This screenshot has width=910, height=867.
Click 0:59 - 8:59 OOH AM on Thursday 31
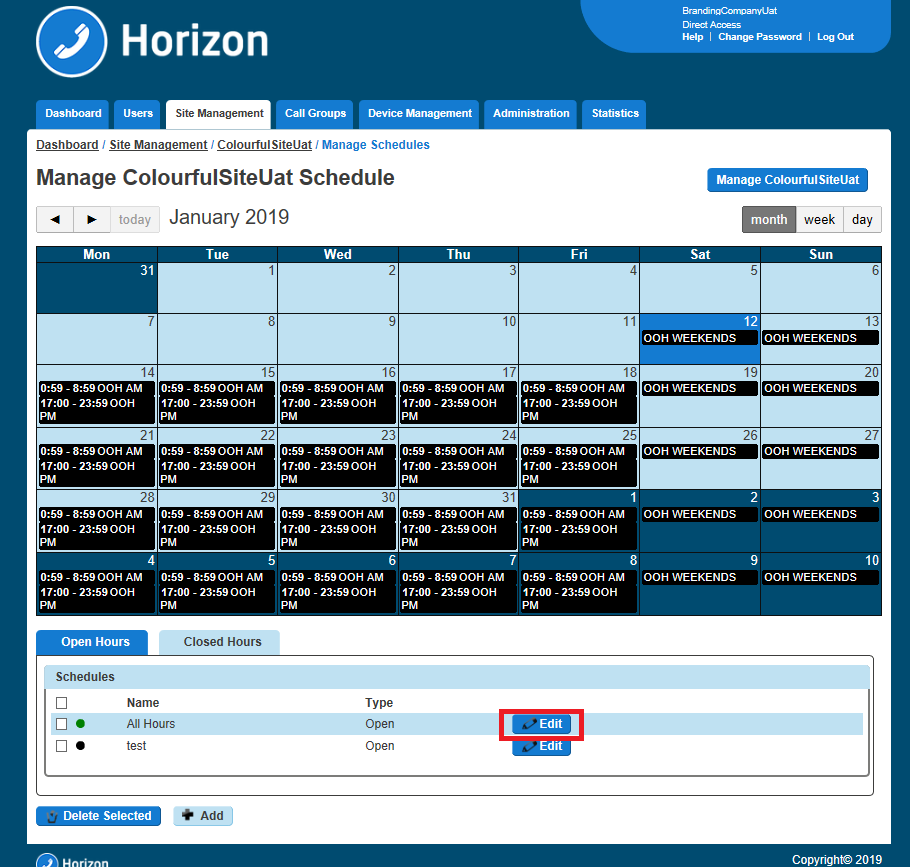click(x=458, y=514)
